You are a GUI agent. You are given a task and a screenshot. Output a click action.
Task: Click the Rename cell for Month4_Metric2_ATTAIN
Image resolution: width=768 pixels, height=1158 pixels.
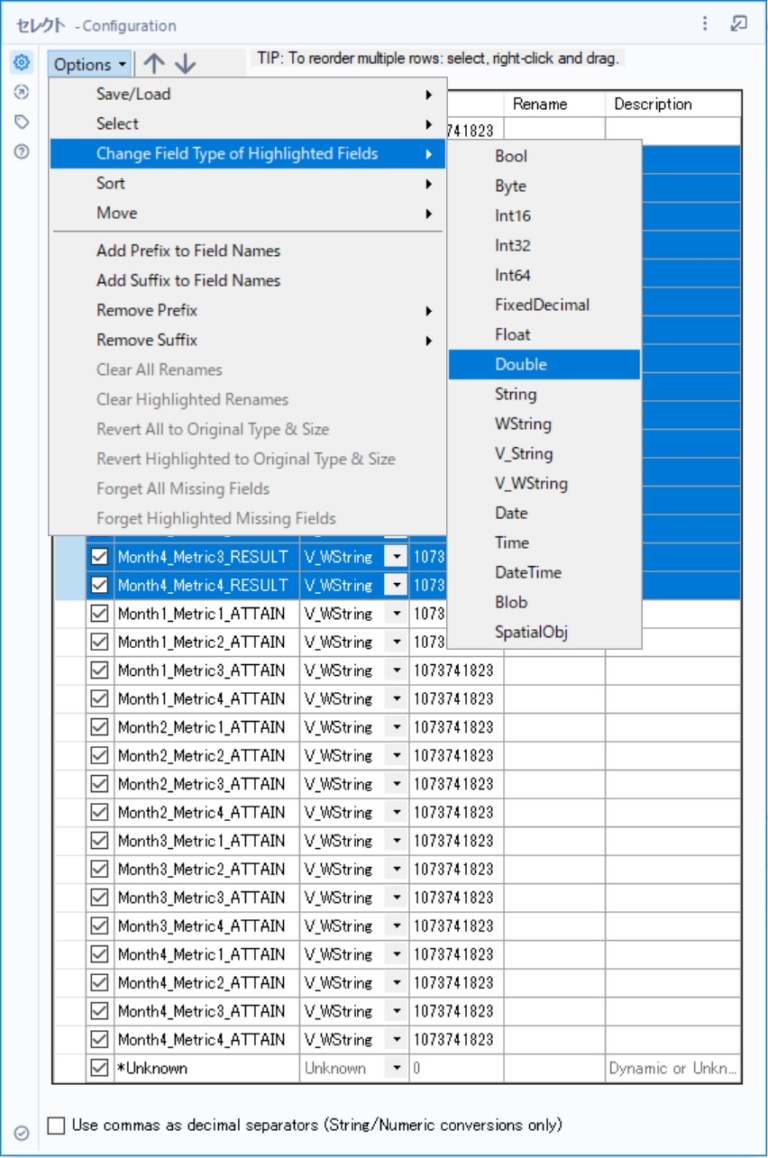click(x=555, y=982)
